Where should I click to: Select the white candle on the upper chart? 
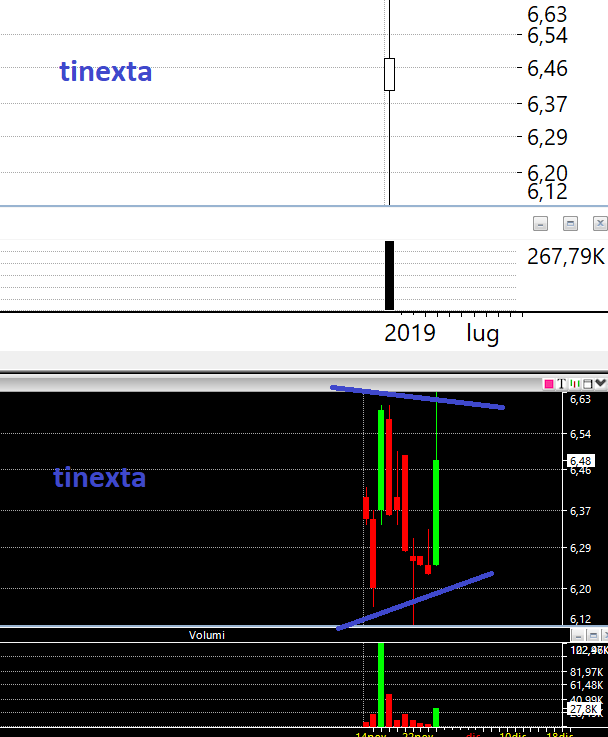coord(389,74)
